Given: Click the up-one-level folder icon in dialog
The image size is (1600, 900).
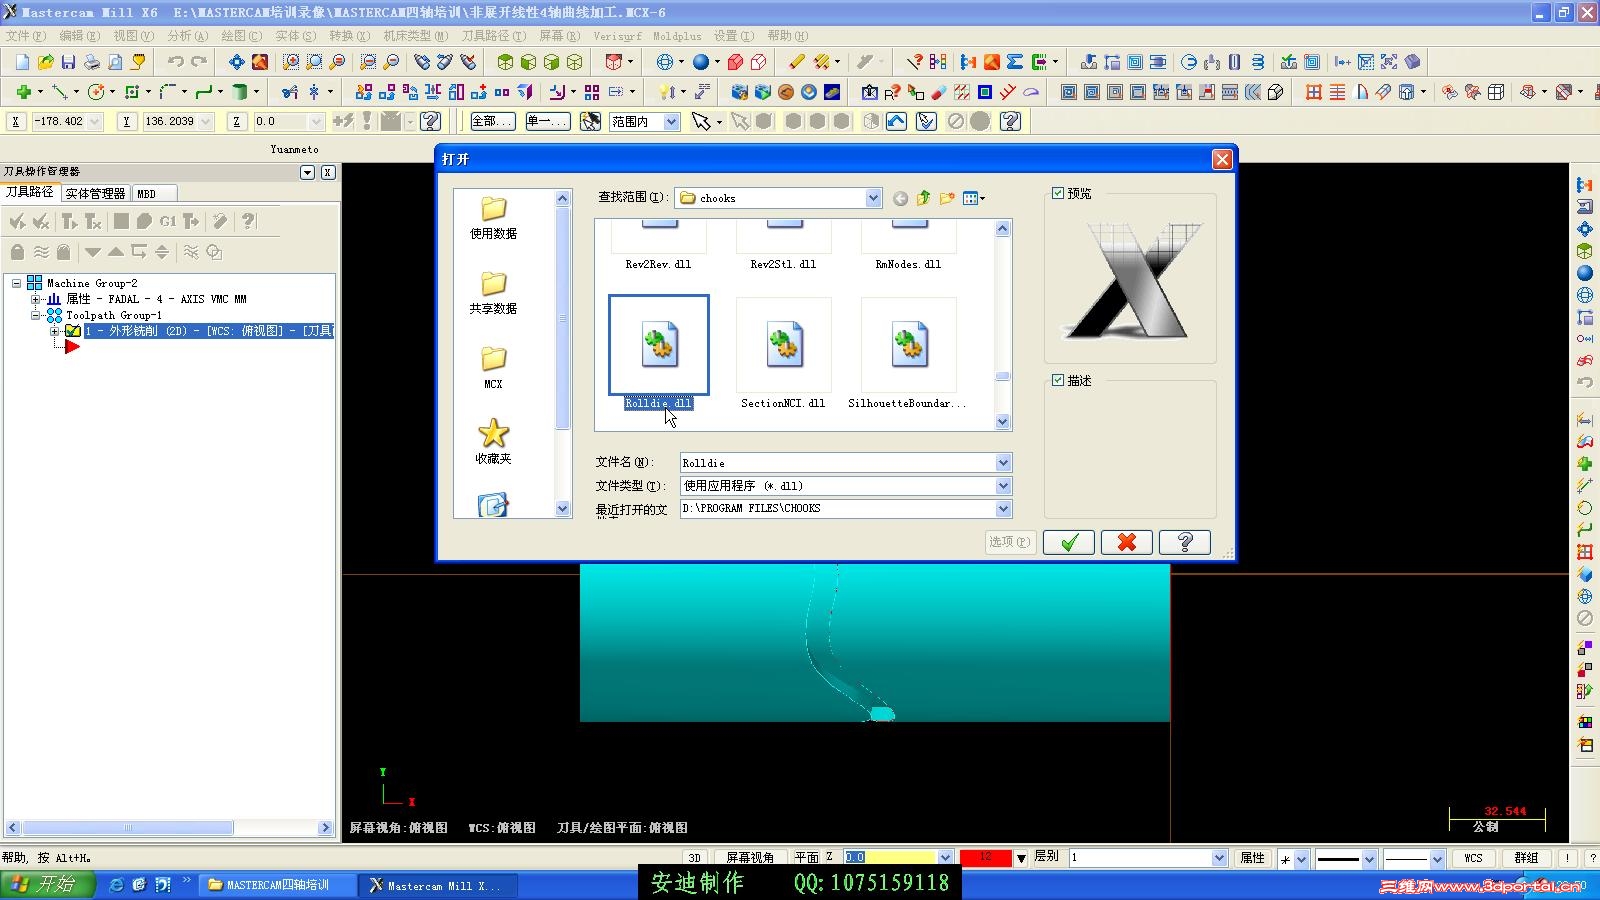Looking at the screenshot, I should point(923,198).
